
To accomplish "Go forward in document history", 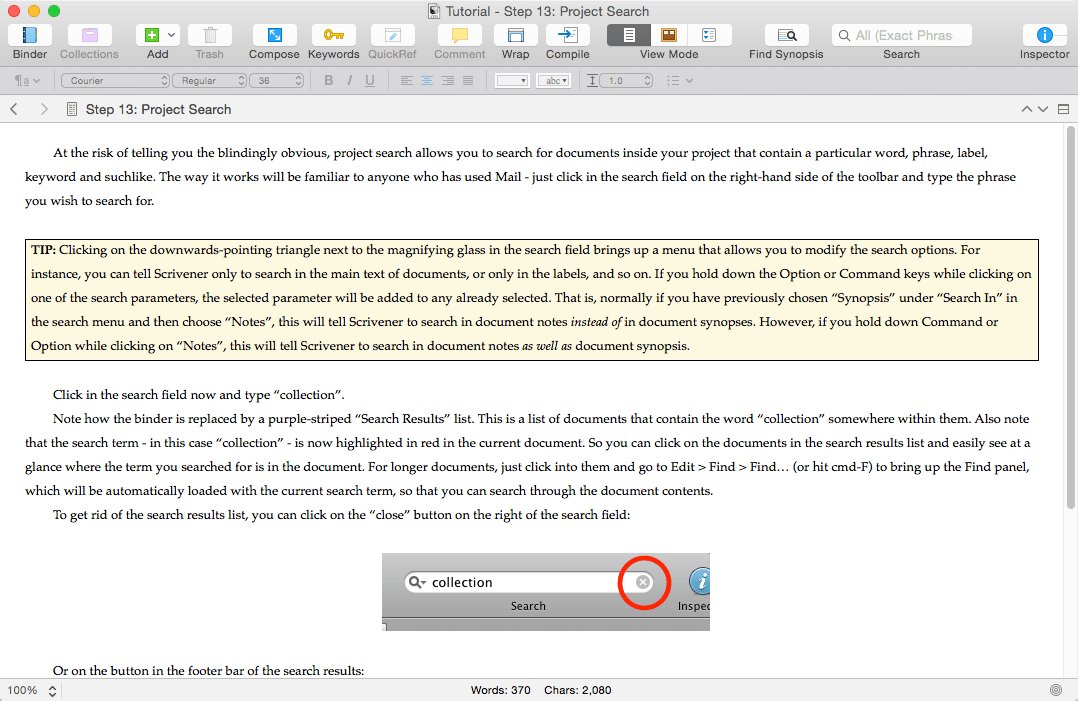I will pyautogui.click(x=44, y=109).
